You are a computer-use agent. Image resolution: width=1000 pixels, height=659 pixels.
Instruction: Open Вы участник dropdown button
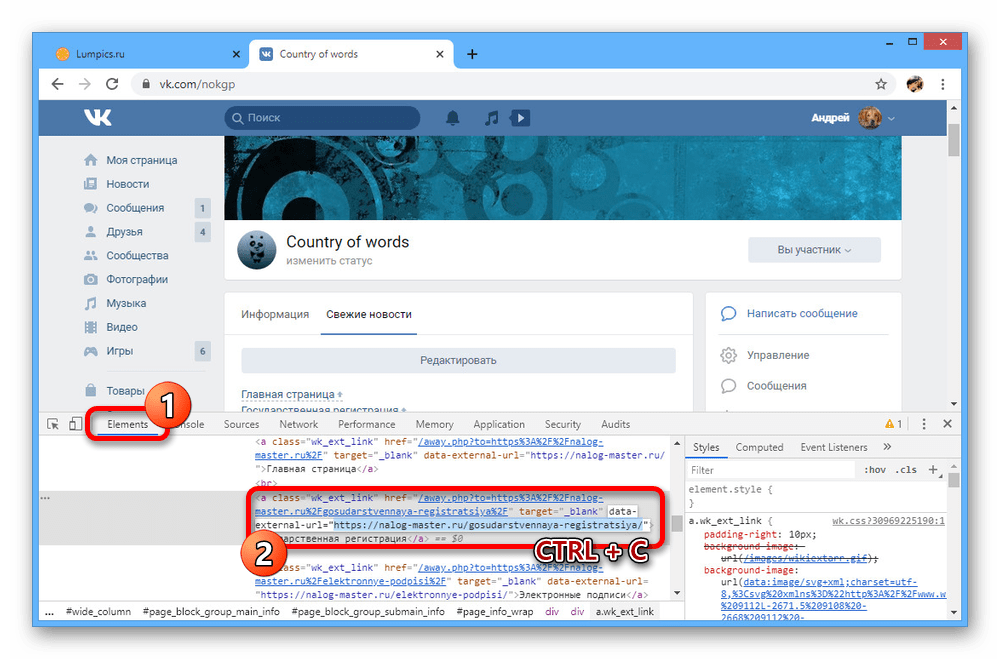tap(814, 250)
